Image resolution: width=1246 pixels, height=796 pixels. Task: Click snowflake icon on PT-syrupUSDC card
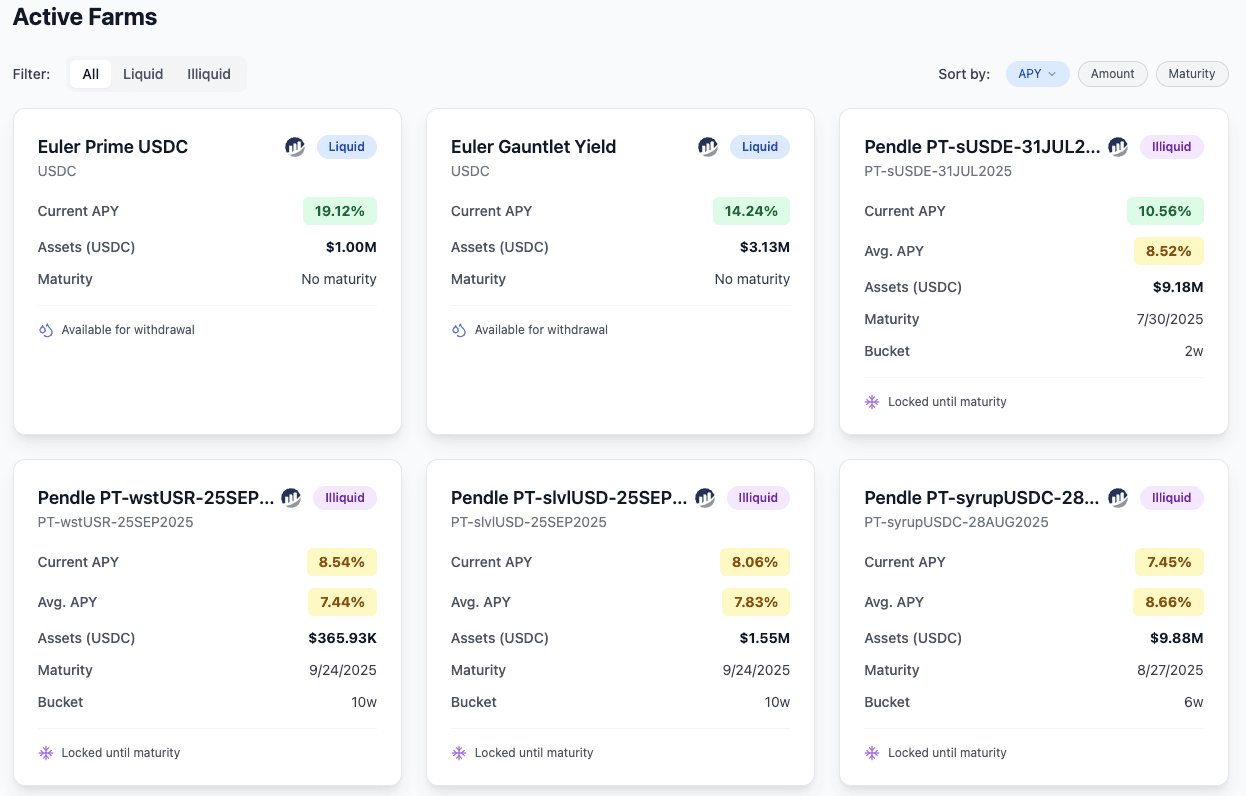pos(872,753)
